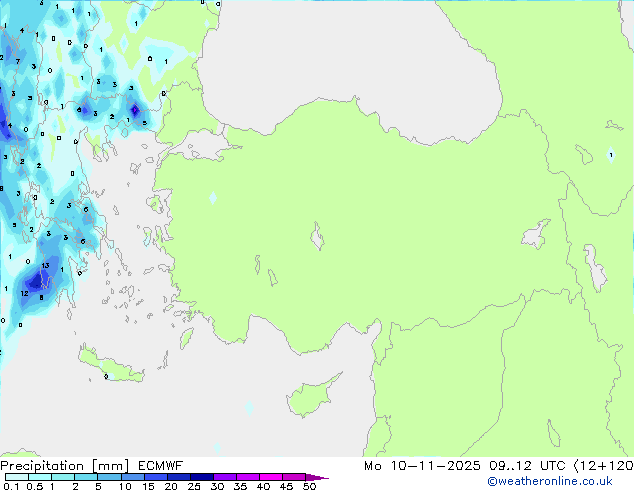Click the "09..12 UTC" time text
Image resolution: width=634 pixels, height=490 pixels.
(527, 466)
